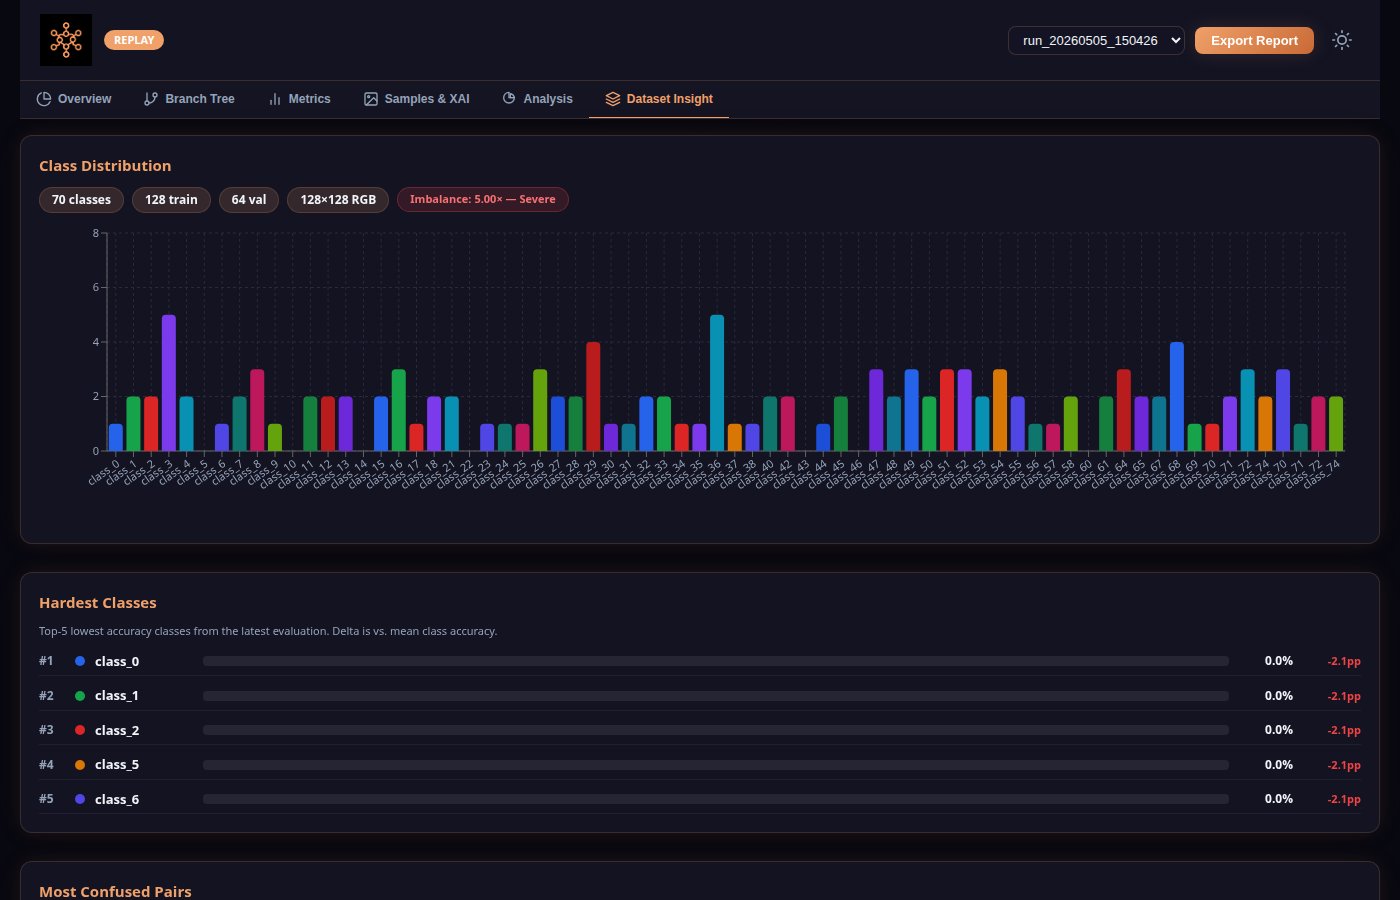
Task: Click the '64 val' chip
Action: (x=249, y=200)
